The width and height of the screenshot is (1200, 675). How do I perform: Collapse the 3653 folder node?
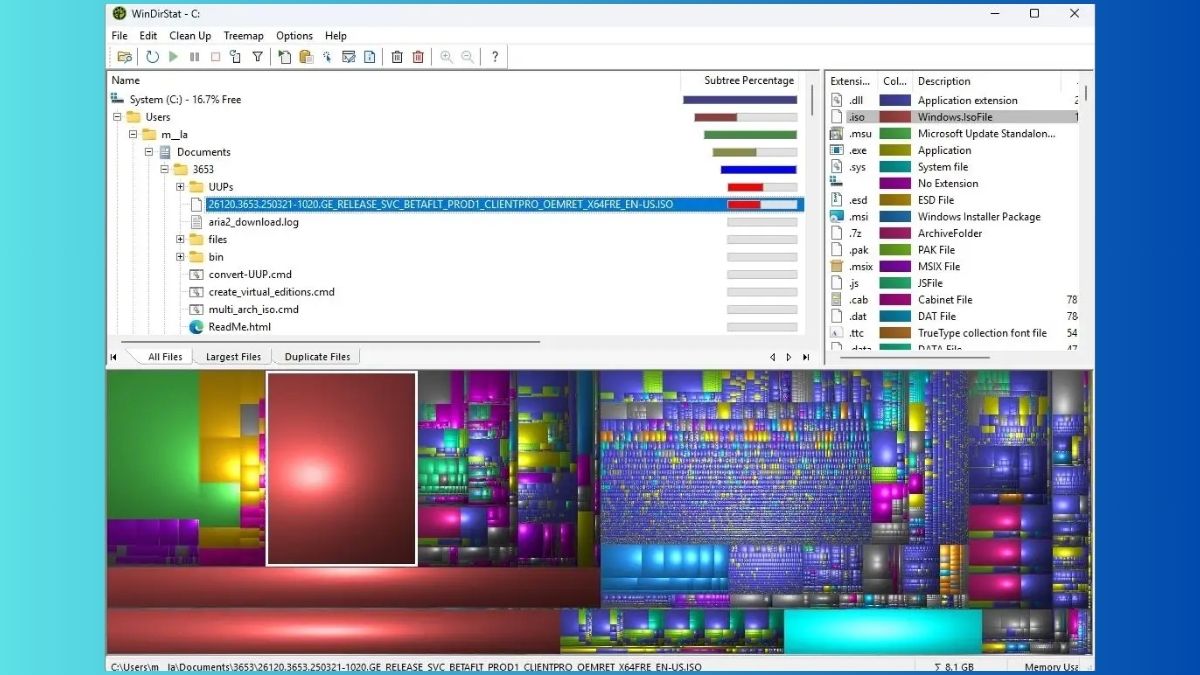click(165, 169)
